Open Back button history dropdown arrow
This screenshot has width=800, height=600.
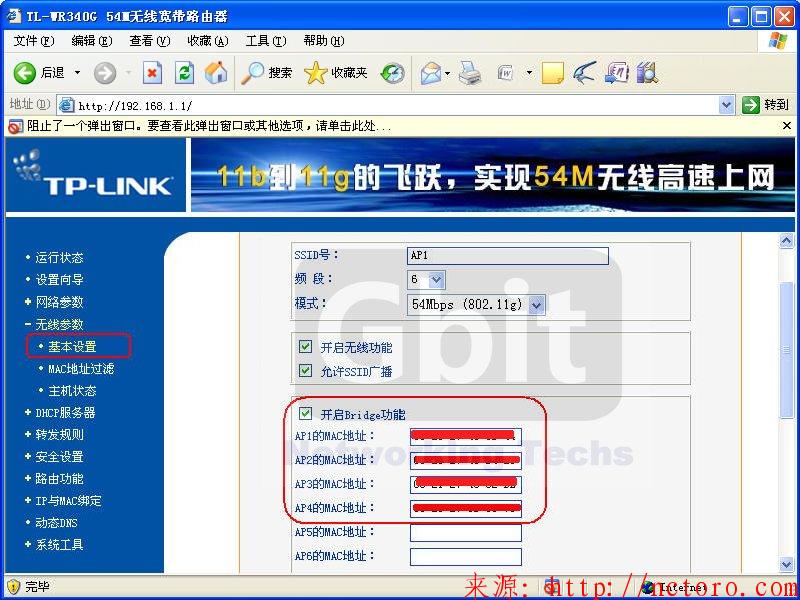coord(78,73)
